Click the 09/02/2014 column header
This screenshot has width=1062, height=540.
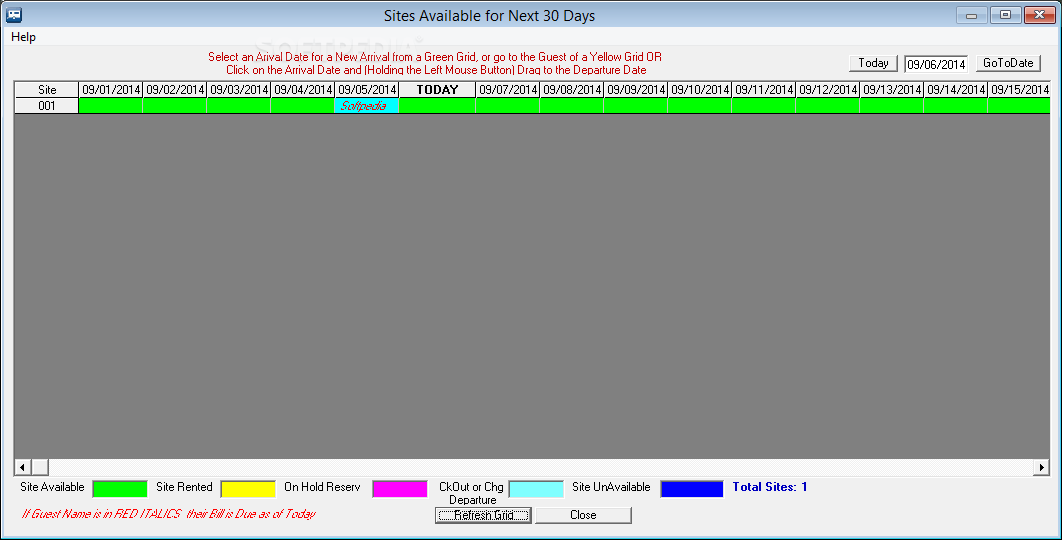click(x=175, y=89)
